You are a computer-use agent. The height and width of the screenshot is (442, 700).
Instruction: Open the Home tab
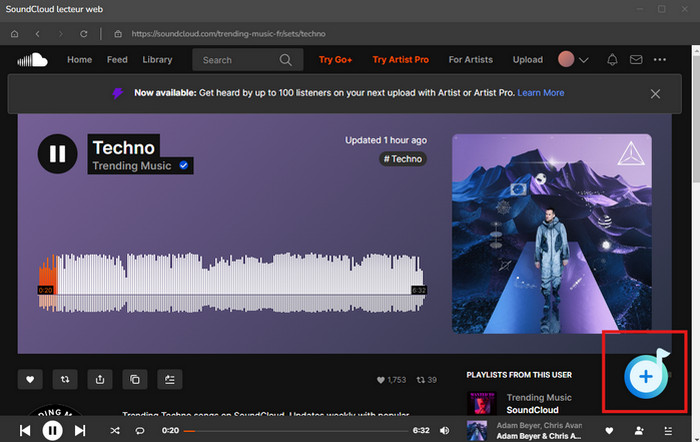[79, 60]
